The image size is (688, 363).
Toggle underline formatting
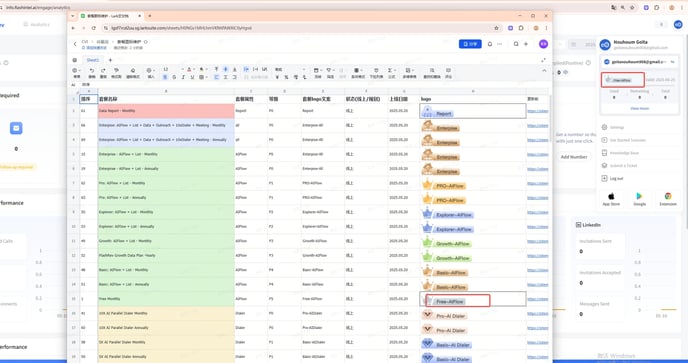click(x=192, y=77)
